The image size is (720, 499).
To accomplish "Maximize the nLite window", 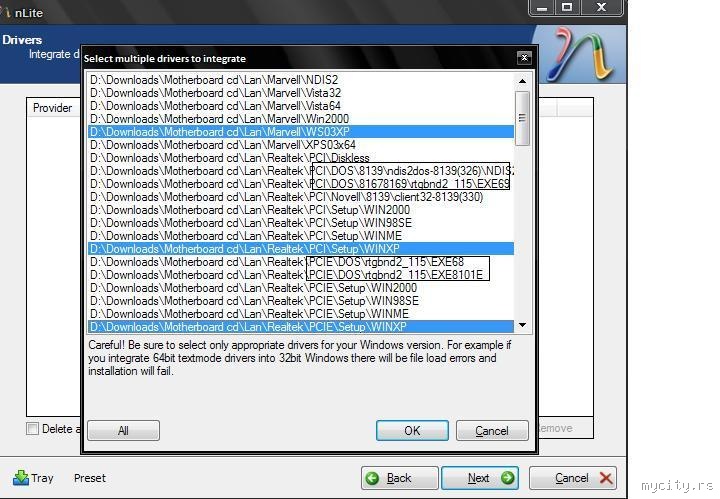I will 568,7.
